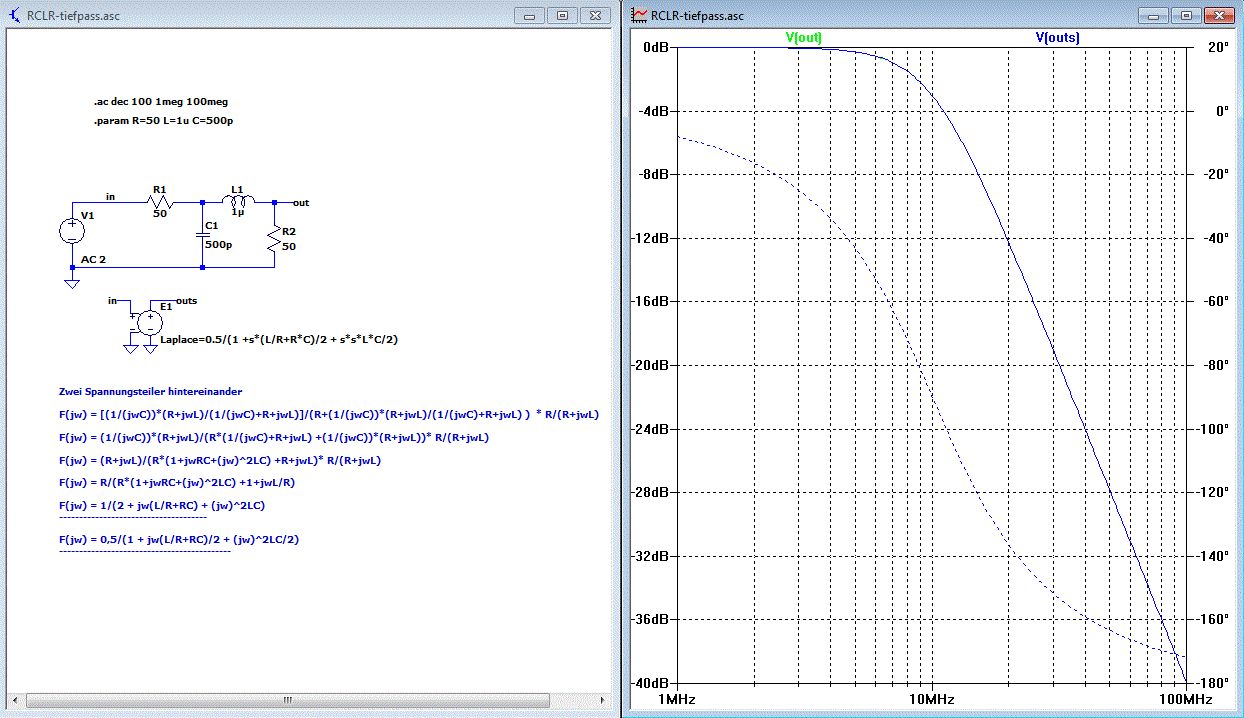Click the E1 Laplace source symbol

(x=149, y=321)
